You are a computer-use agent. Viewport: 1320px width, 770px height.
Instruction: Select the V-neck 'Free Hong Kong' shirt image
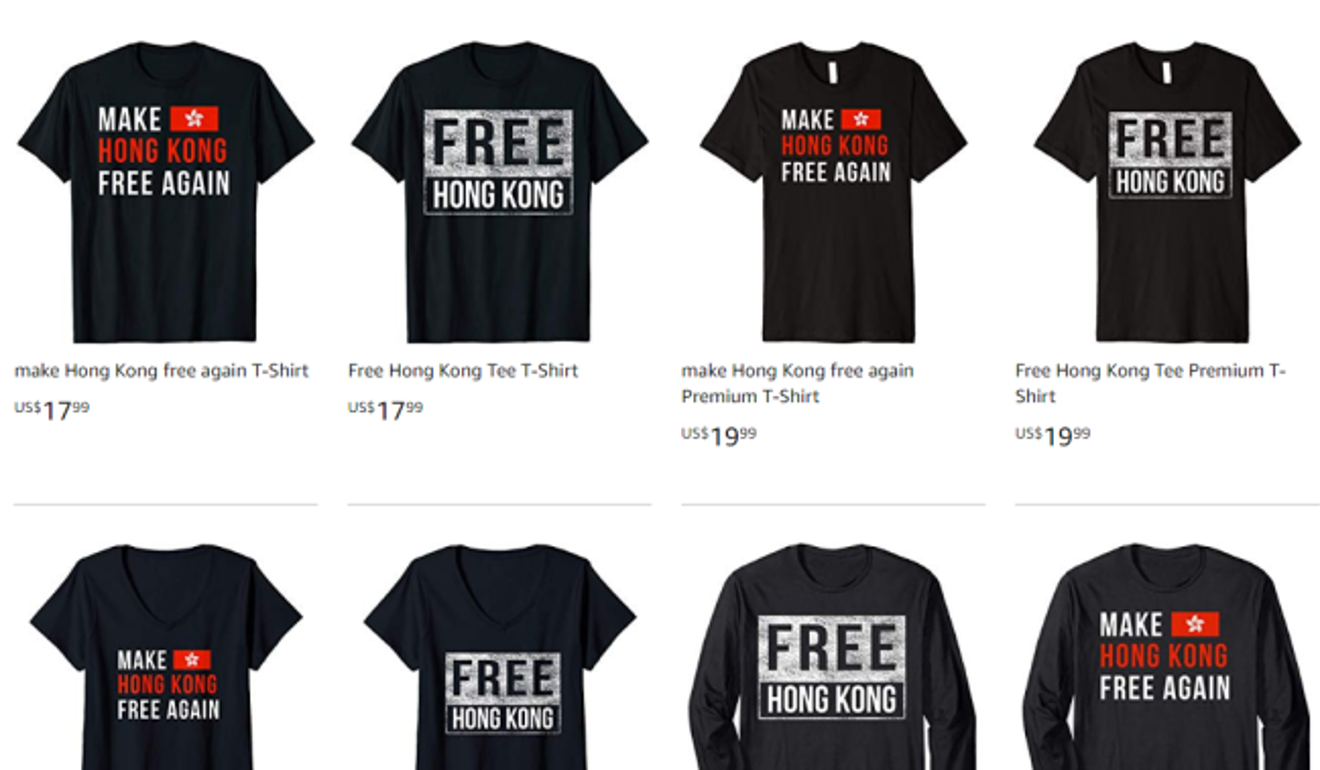tap(500, 657)
